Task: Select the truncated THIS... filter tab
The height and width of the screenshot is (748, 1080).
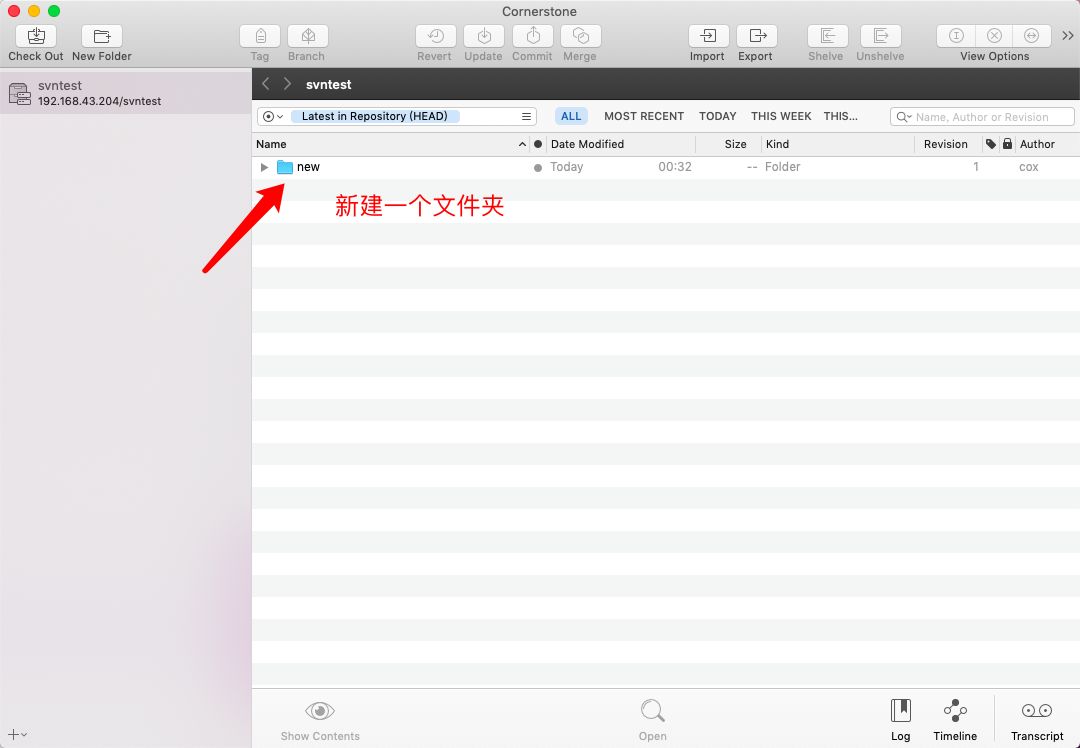Action: tap(840, 116)
